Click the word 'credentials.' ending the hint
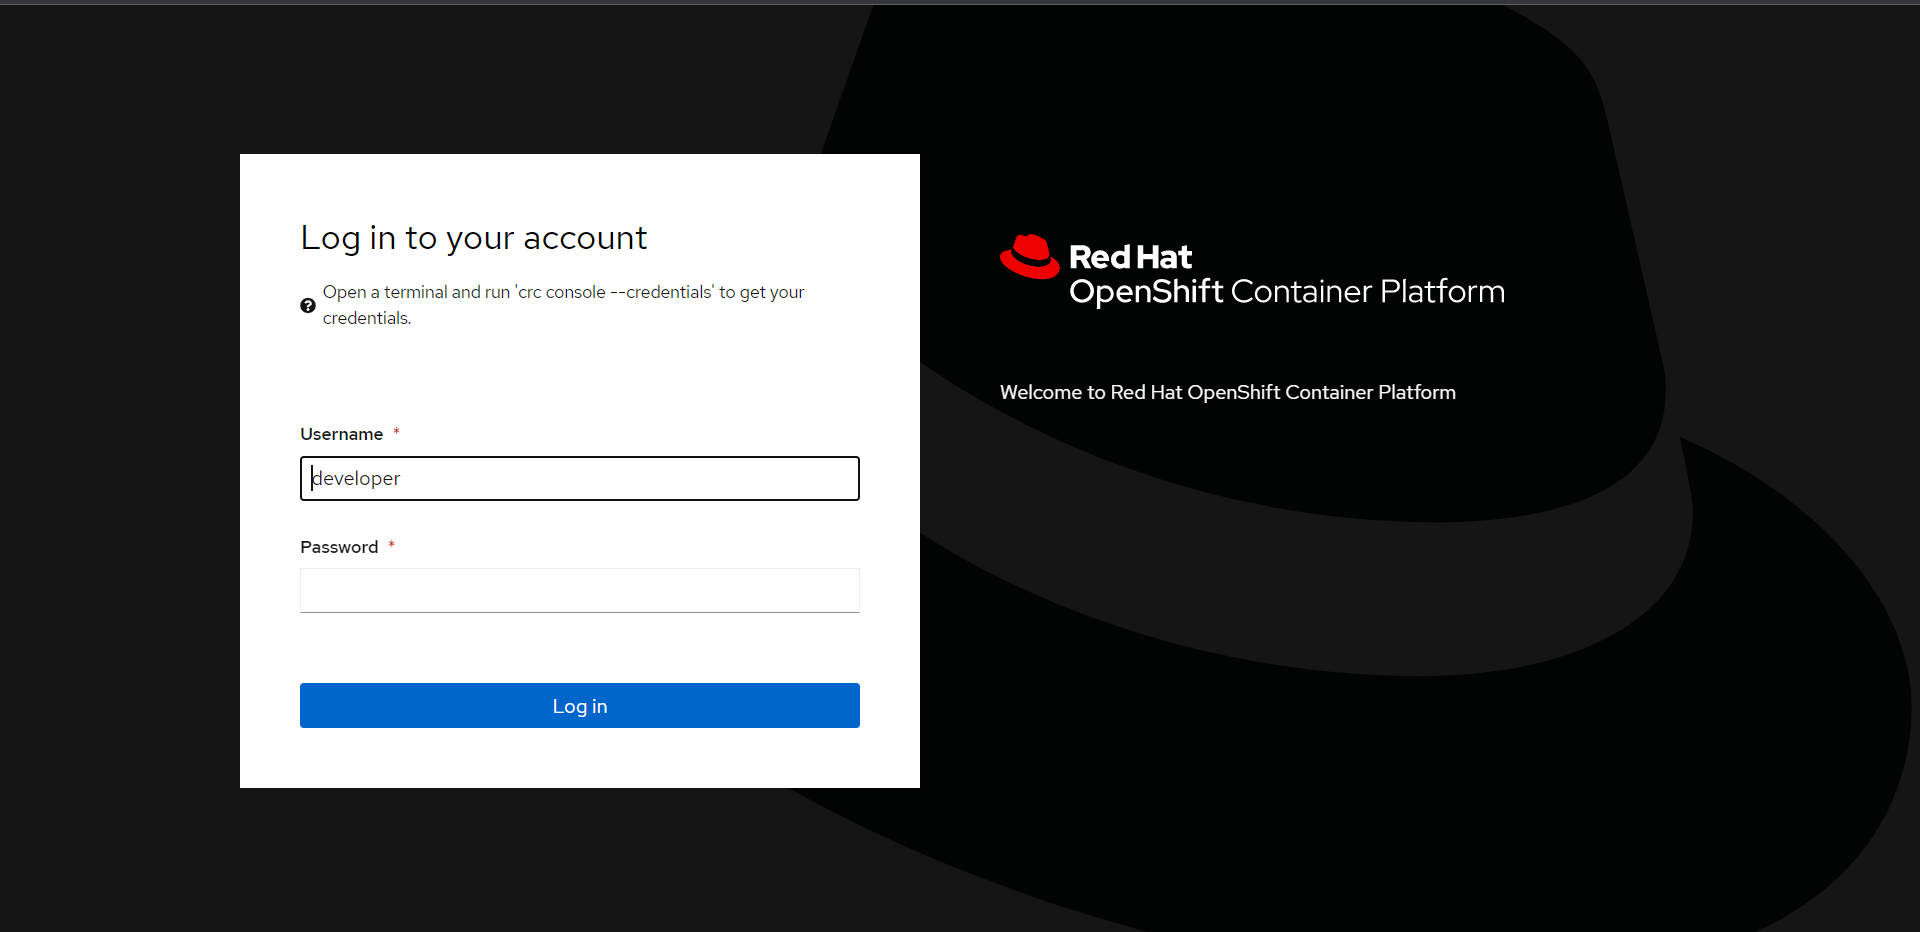 point(366,318)
